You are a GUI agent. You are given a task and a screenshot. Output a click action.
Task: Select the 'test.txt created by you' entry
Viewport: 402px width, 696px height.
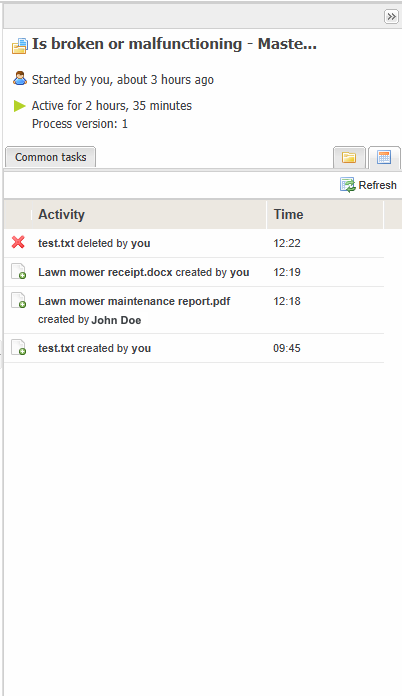[95, 348]
